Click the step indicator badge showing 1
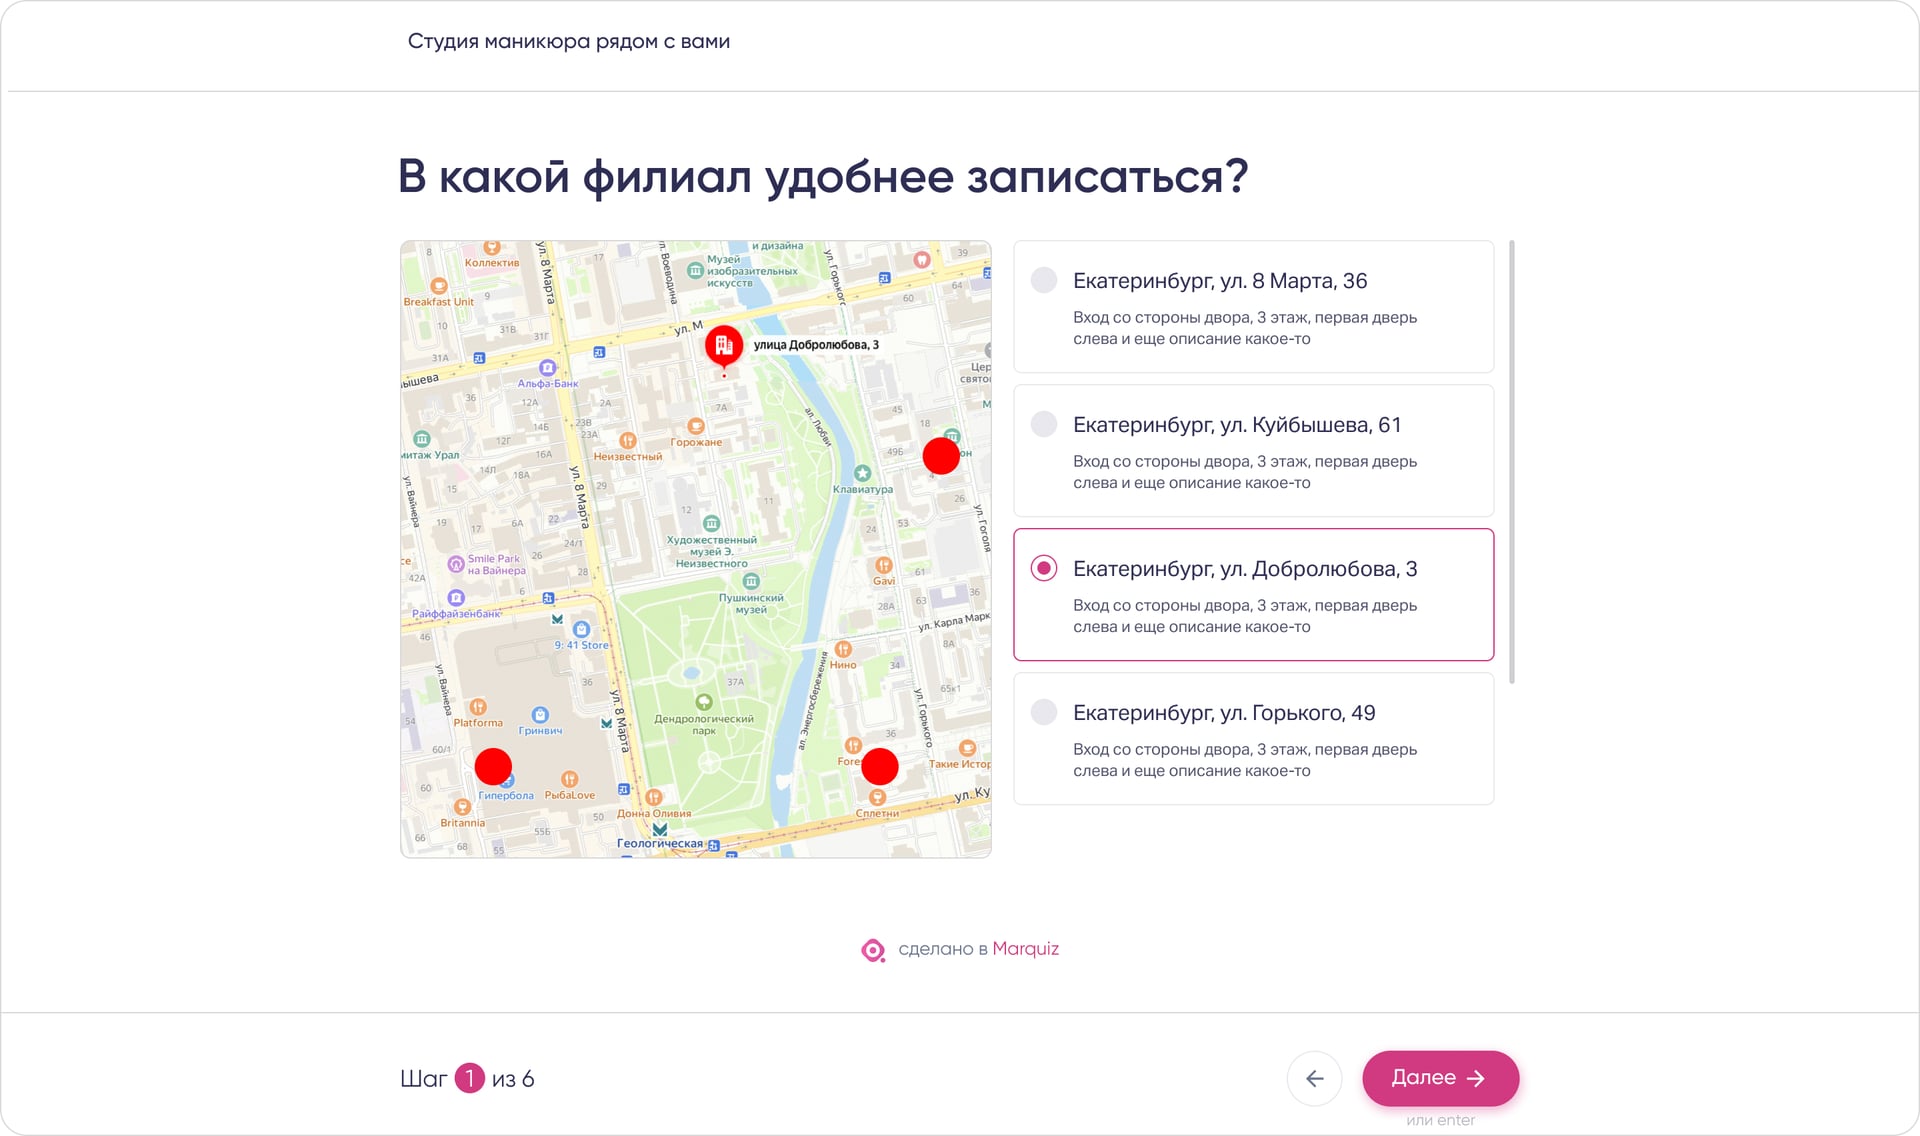The image size is (1920, 1136). pos(470,1078)
